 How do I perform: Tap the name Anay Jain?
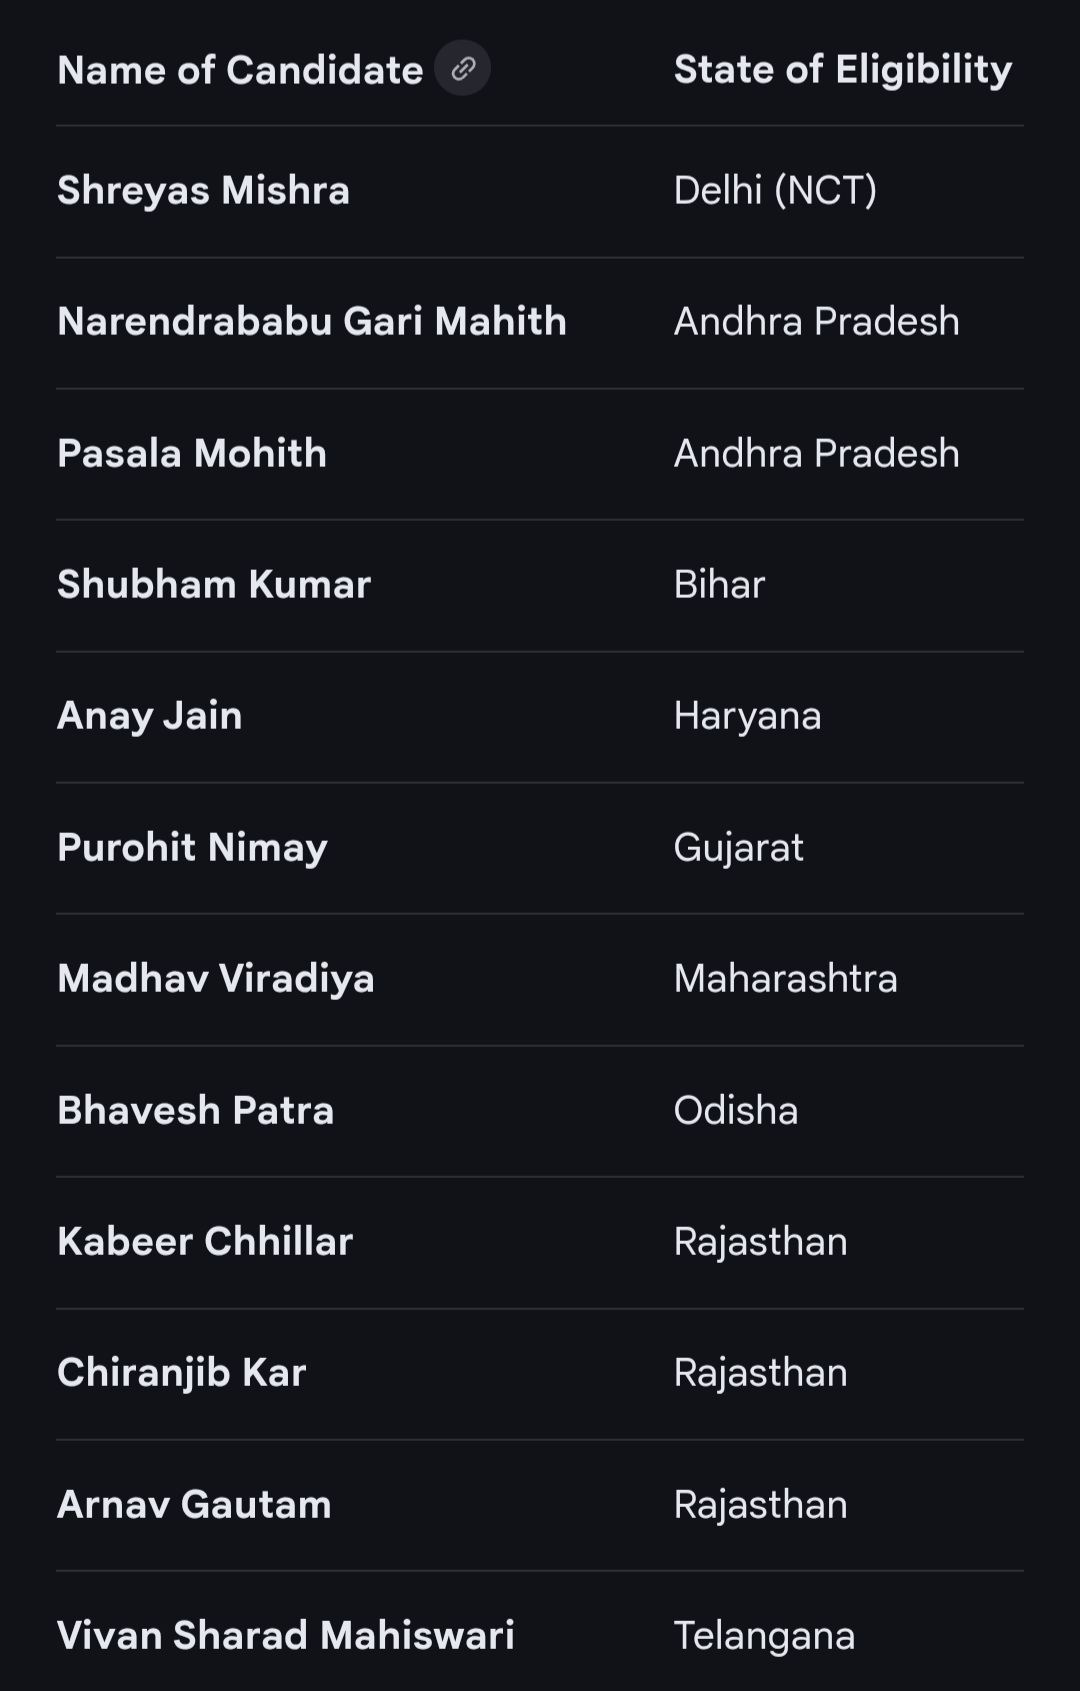tap(150, 716)
